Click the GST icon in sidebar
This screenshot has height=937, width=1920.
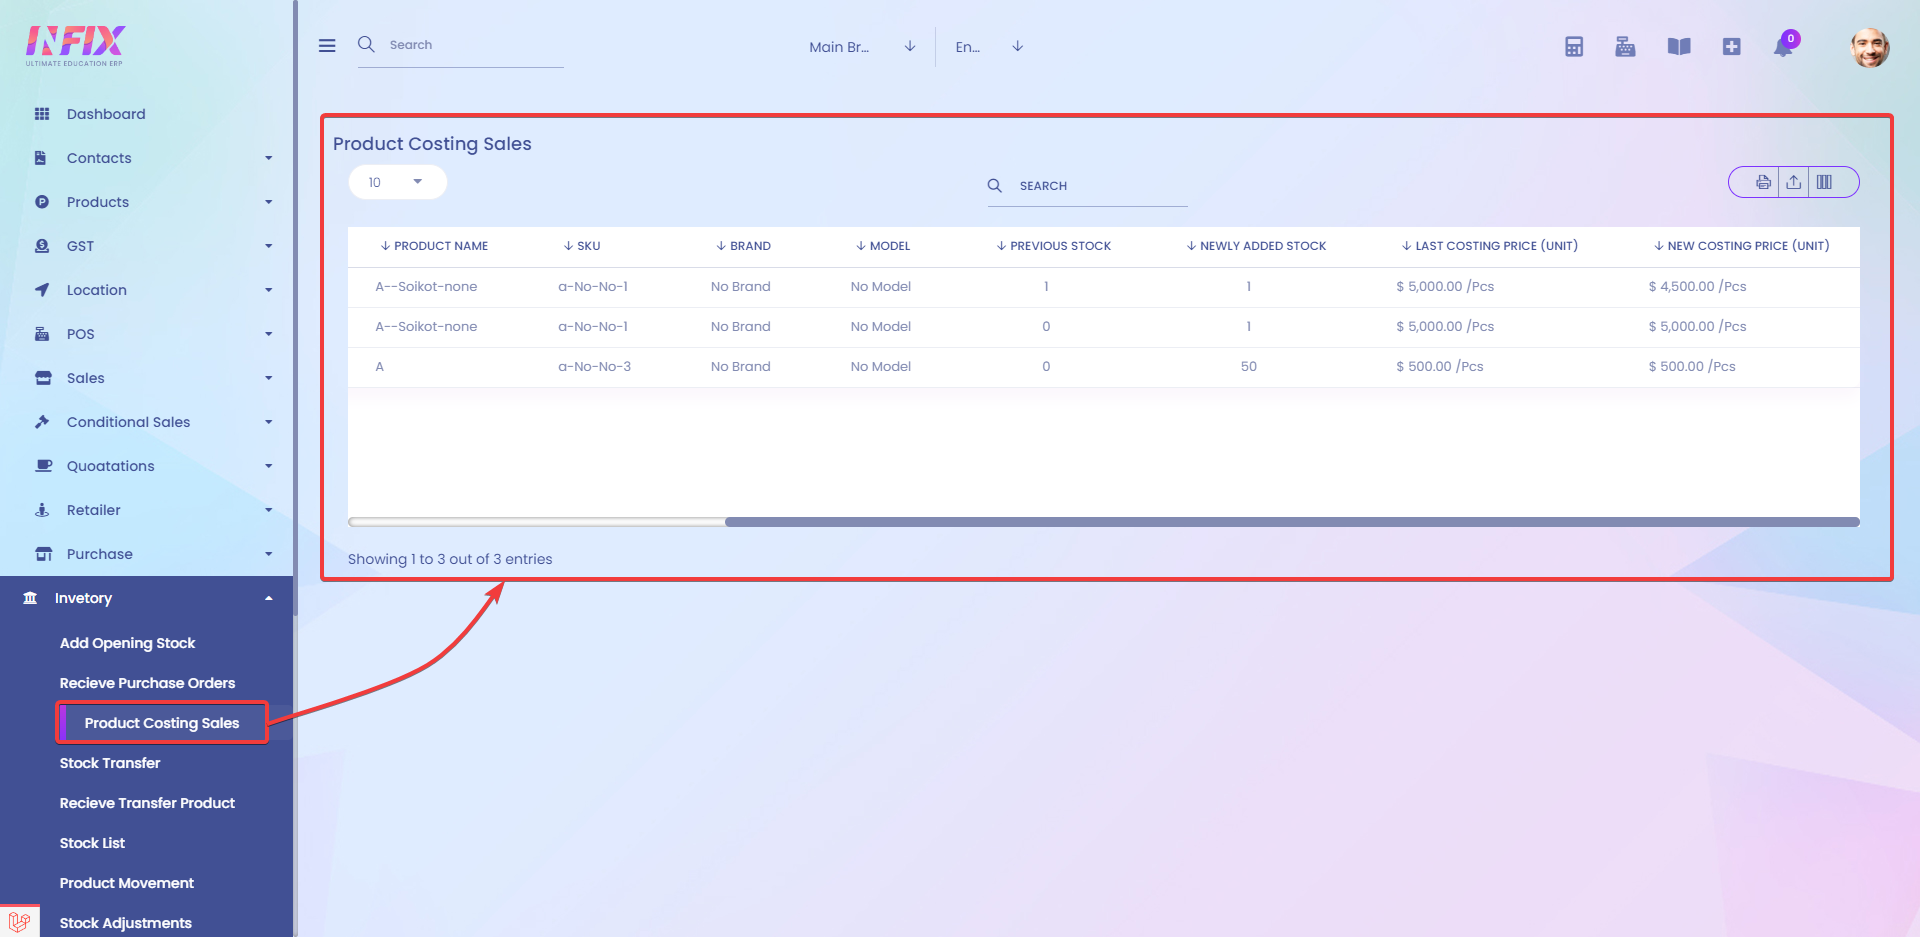42,246
